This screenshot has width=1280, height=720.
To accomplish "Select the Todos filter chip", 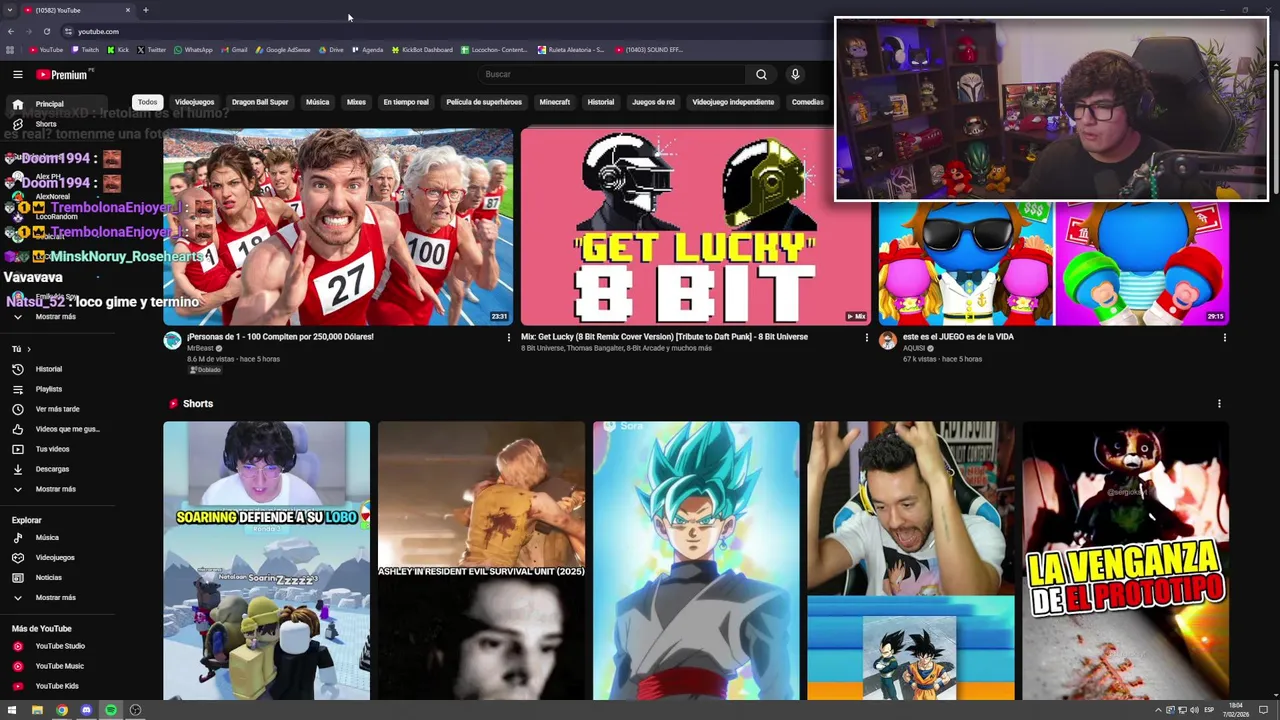I will (147, 102).
